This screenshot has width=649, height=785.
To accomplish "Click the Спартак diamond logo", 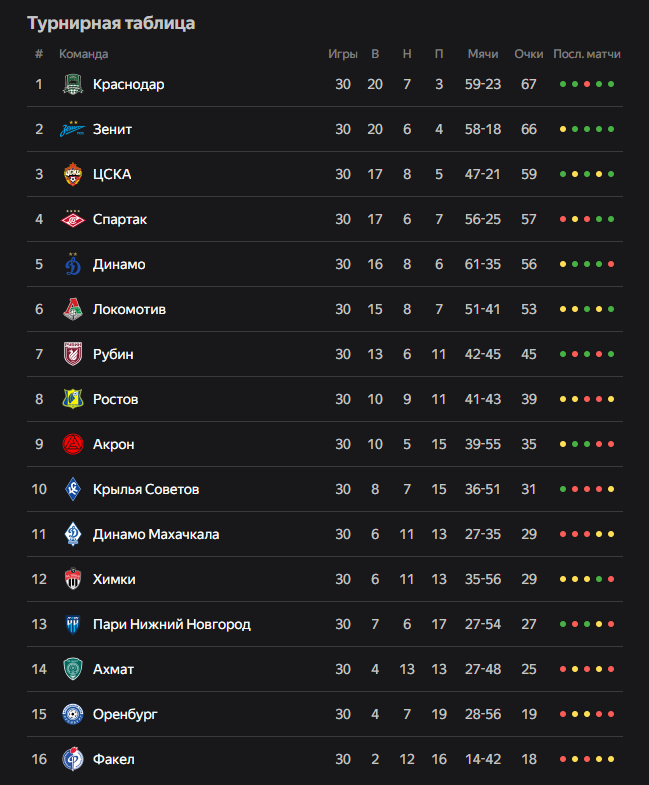I will [73, 219].
